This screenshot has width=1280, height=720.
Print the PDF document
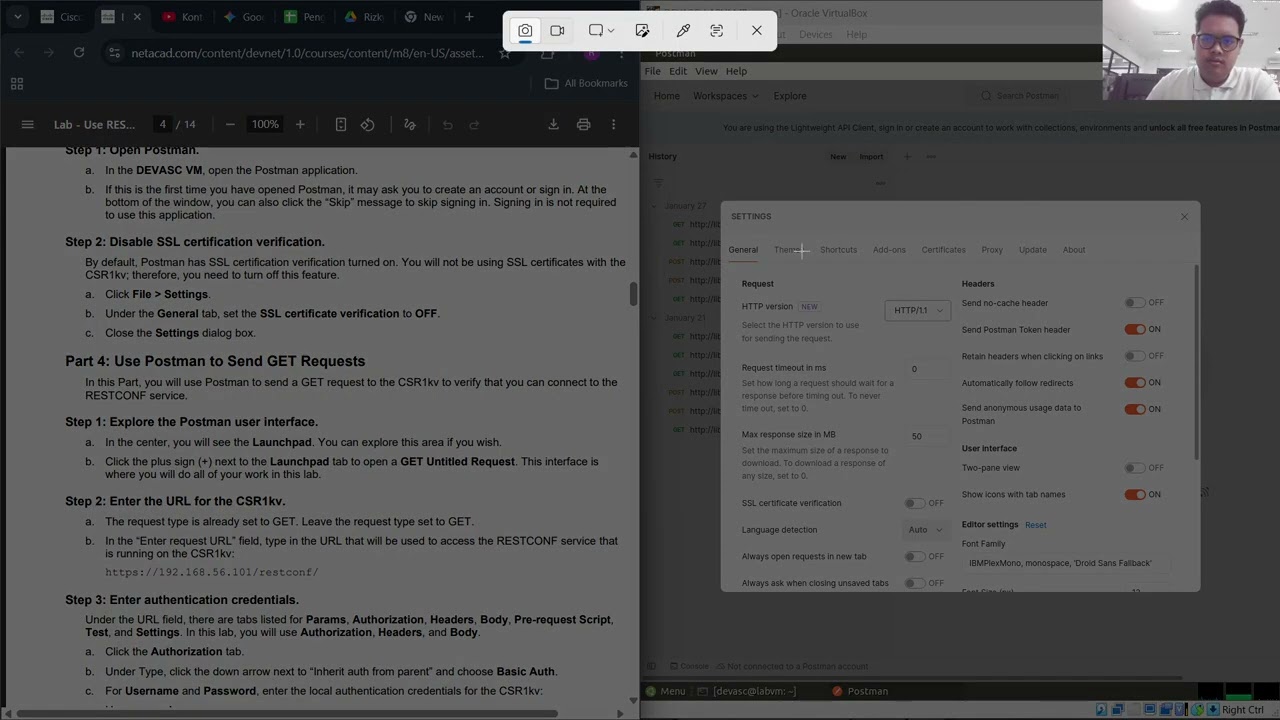pyautogui.click(x=584, y=124)
